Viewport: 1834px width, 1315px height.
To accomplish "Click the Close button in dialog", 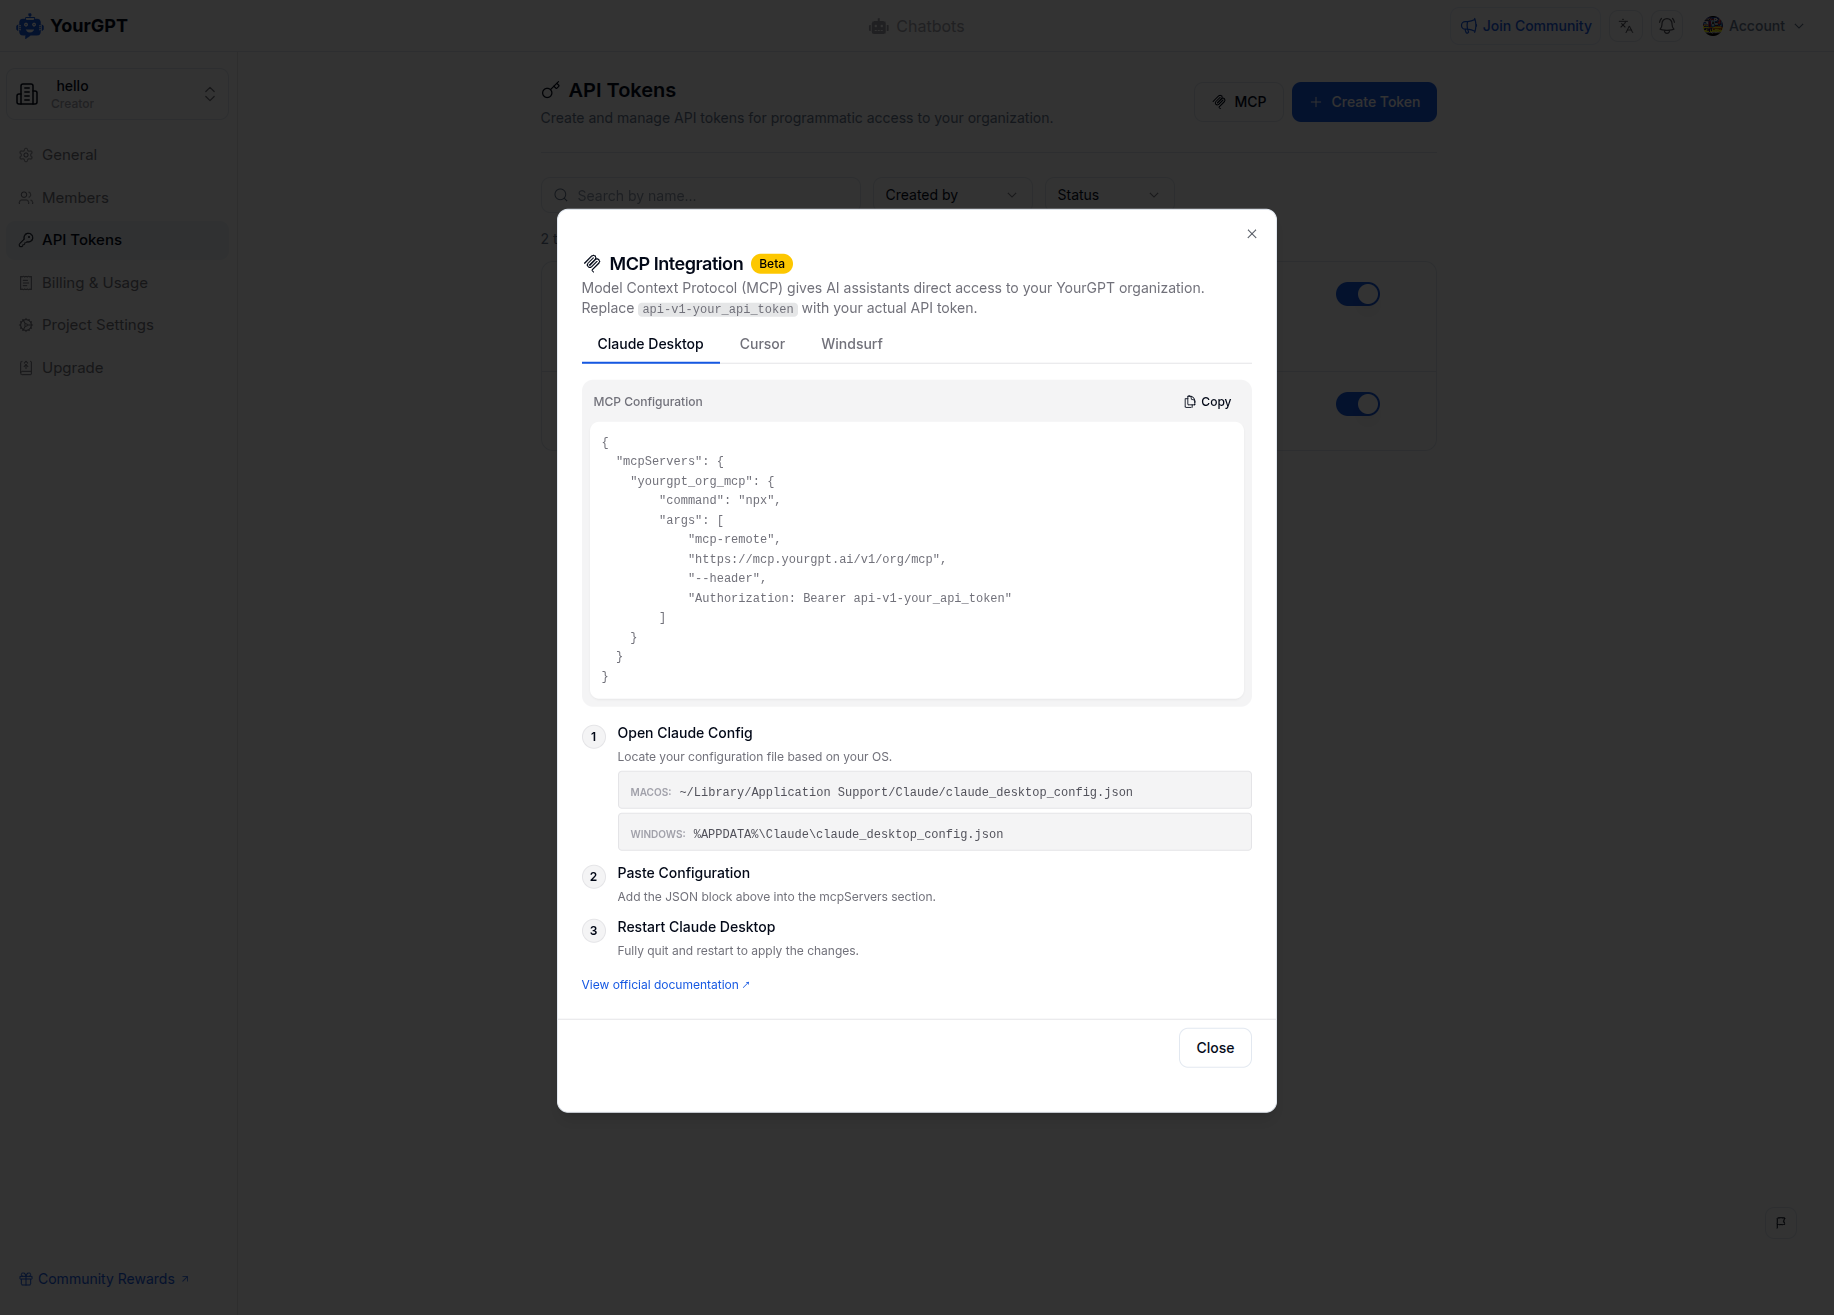I will click(1215, 1048).
